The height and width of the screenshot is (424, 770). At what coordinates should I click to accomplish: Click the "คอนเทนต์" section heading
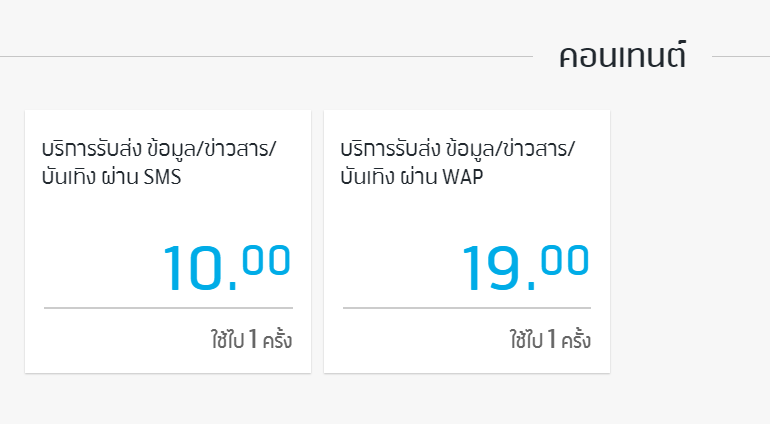click(622, 56)
